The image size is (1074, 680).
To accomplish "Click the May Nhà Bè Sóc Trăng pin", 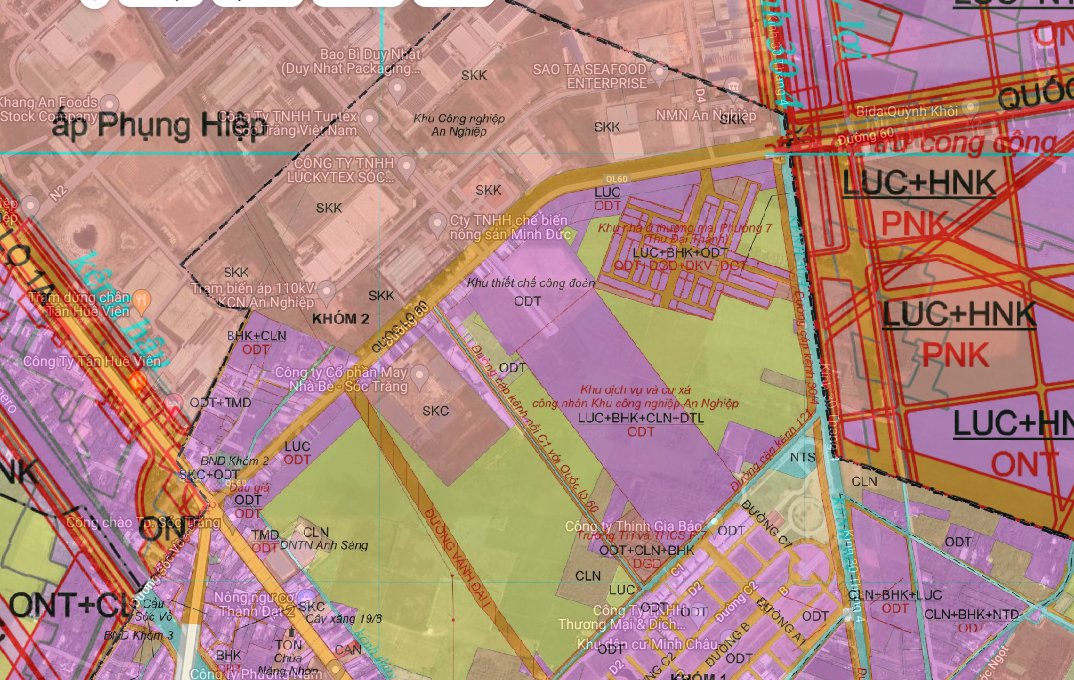I will tap(419, 376).
